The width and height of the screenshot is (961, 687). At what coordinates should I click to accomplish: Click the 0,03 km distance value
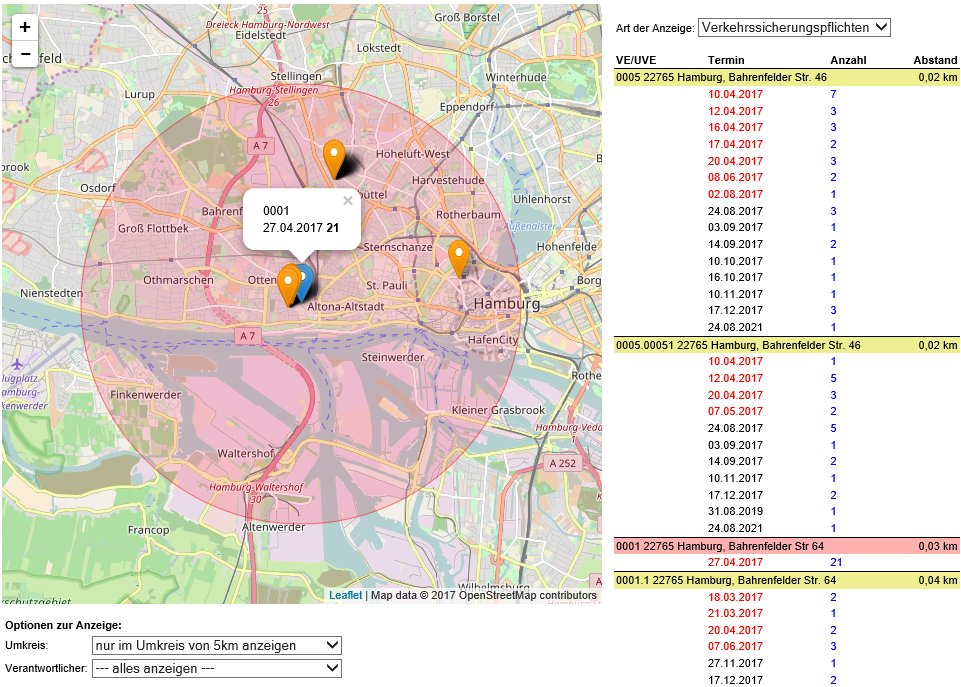coord(938,546)
